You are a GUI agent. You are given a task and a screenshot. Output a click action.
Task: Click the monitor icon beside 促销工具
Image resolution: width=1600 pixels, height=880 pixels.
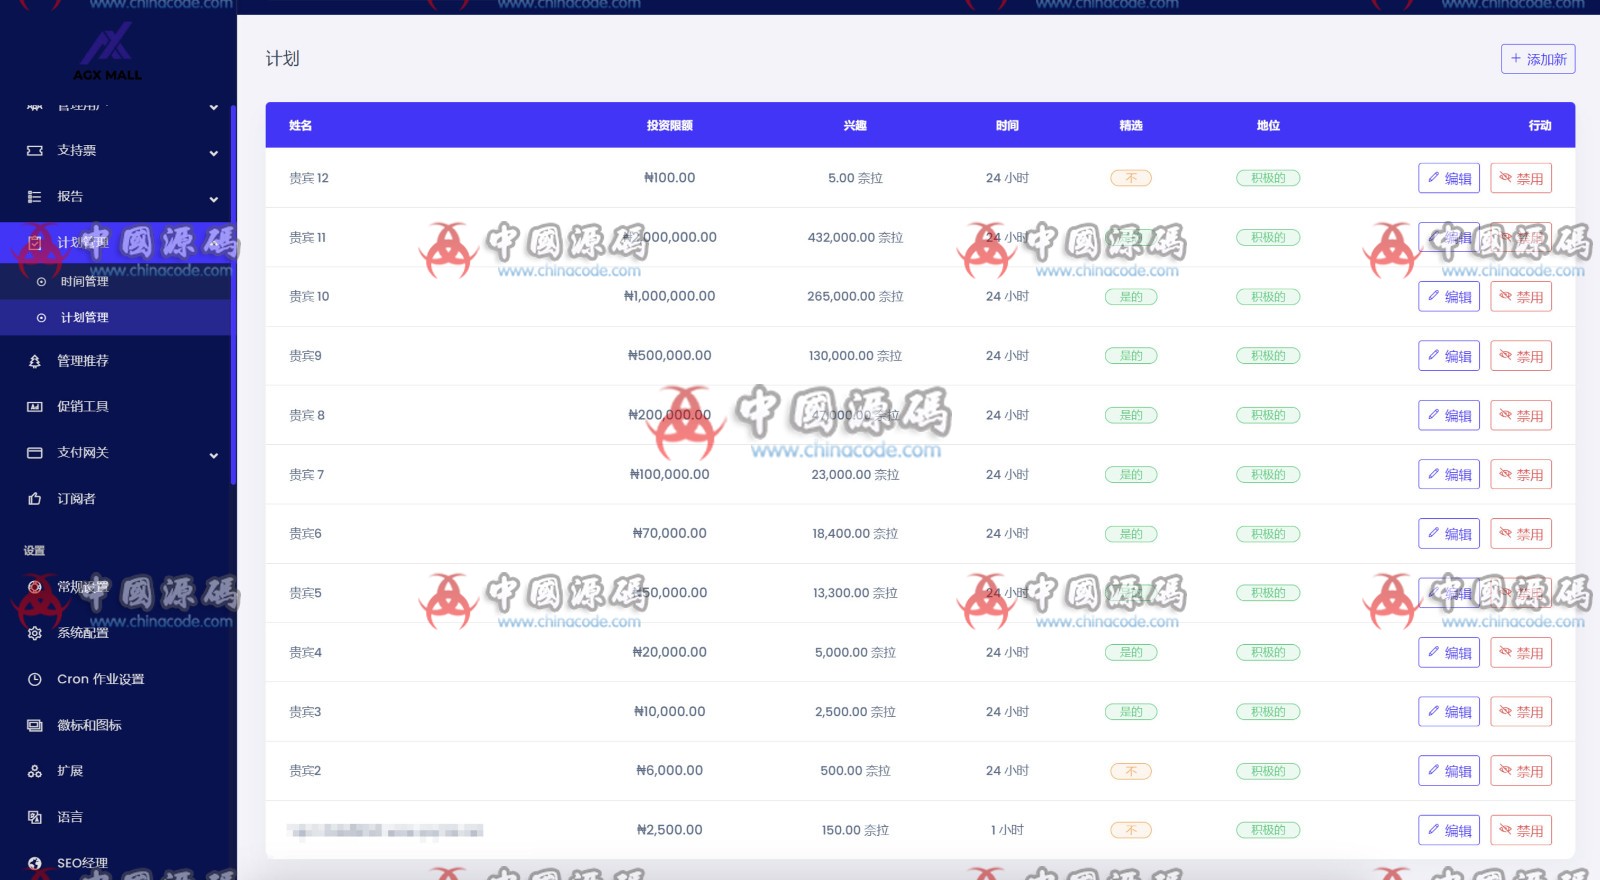[35, 407]
